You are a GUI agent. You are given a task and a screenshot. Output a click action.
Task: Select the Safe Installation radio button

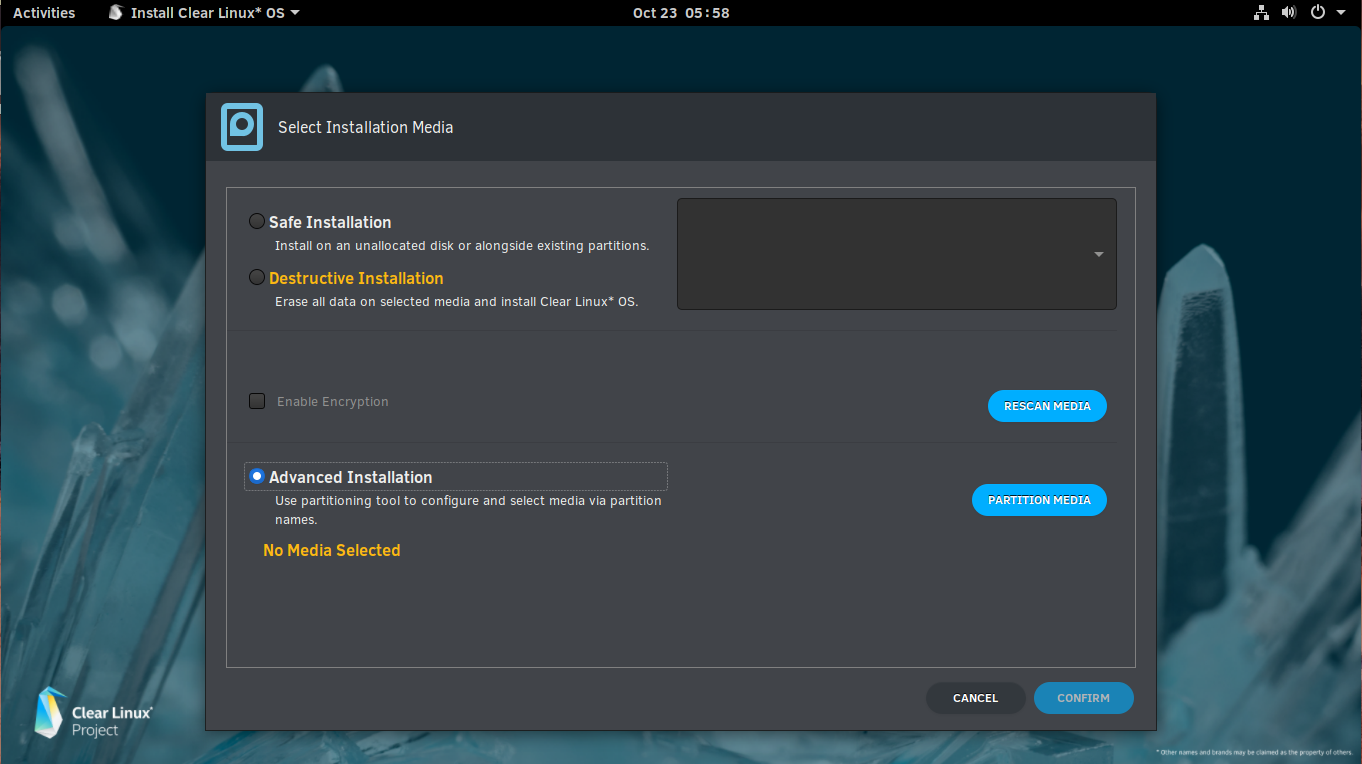click(257, 222)
